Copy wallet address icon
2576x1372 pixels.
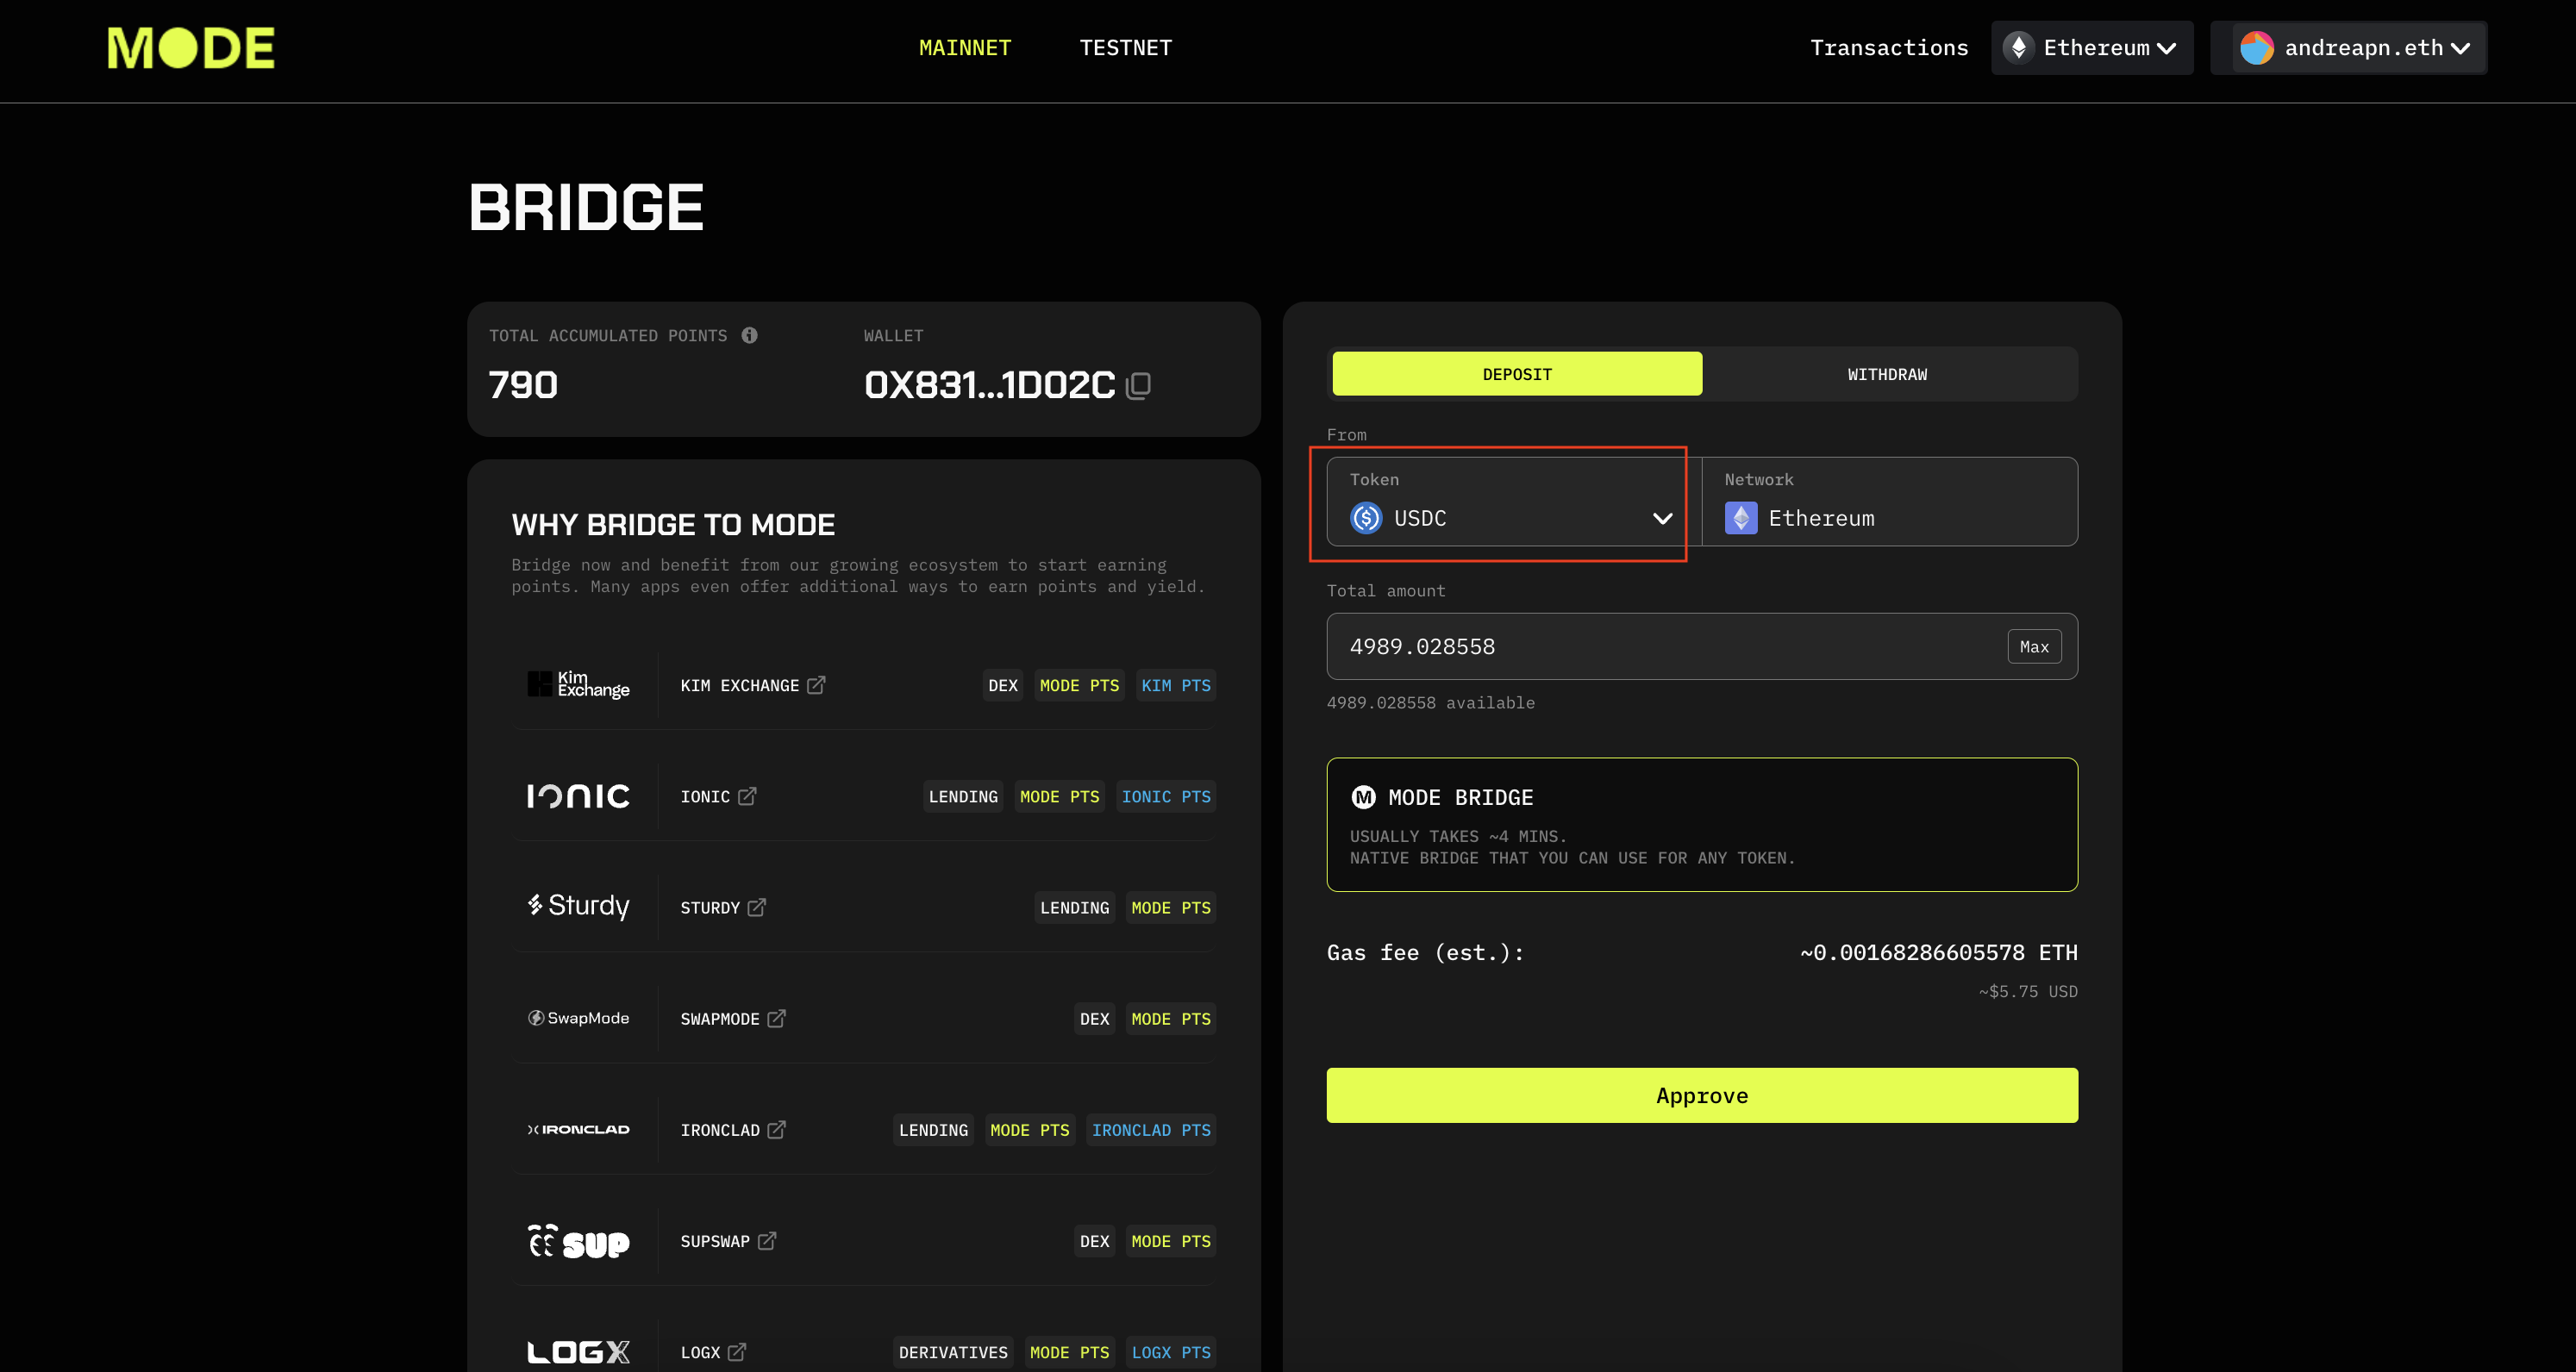(x=1138, y=385)
